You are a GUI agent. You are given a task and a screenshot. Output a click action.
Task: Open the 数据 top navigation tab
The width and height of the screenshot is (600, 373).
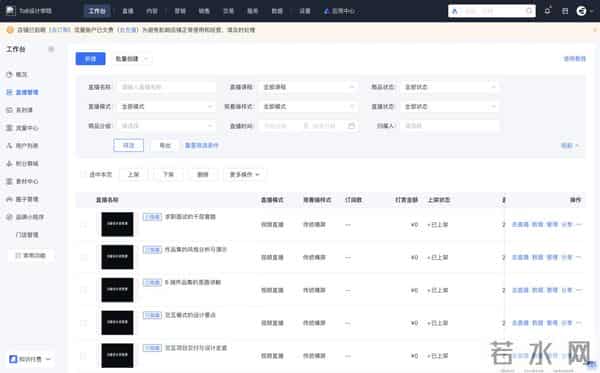[x=277, y=11]
